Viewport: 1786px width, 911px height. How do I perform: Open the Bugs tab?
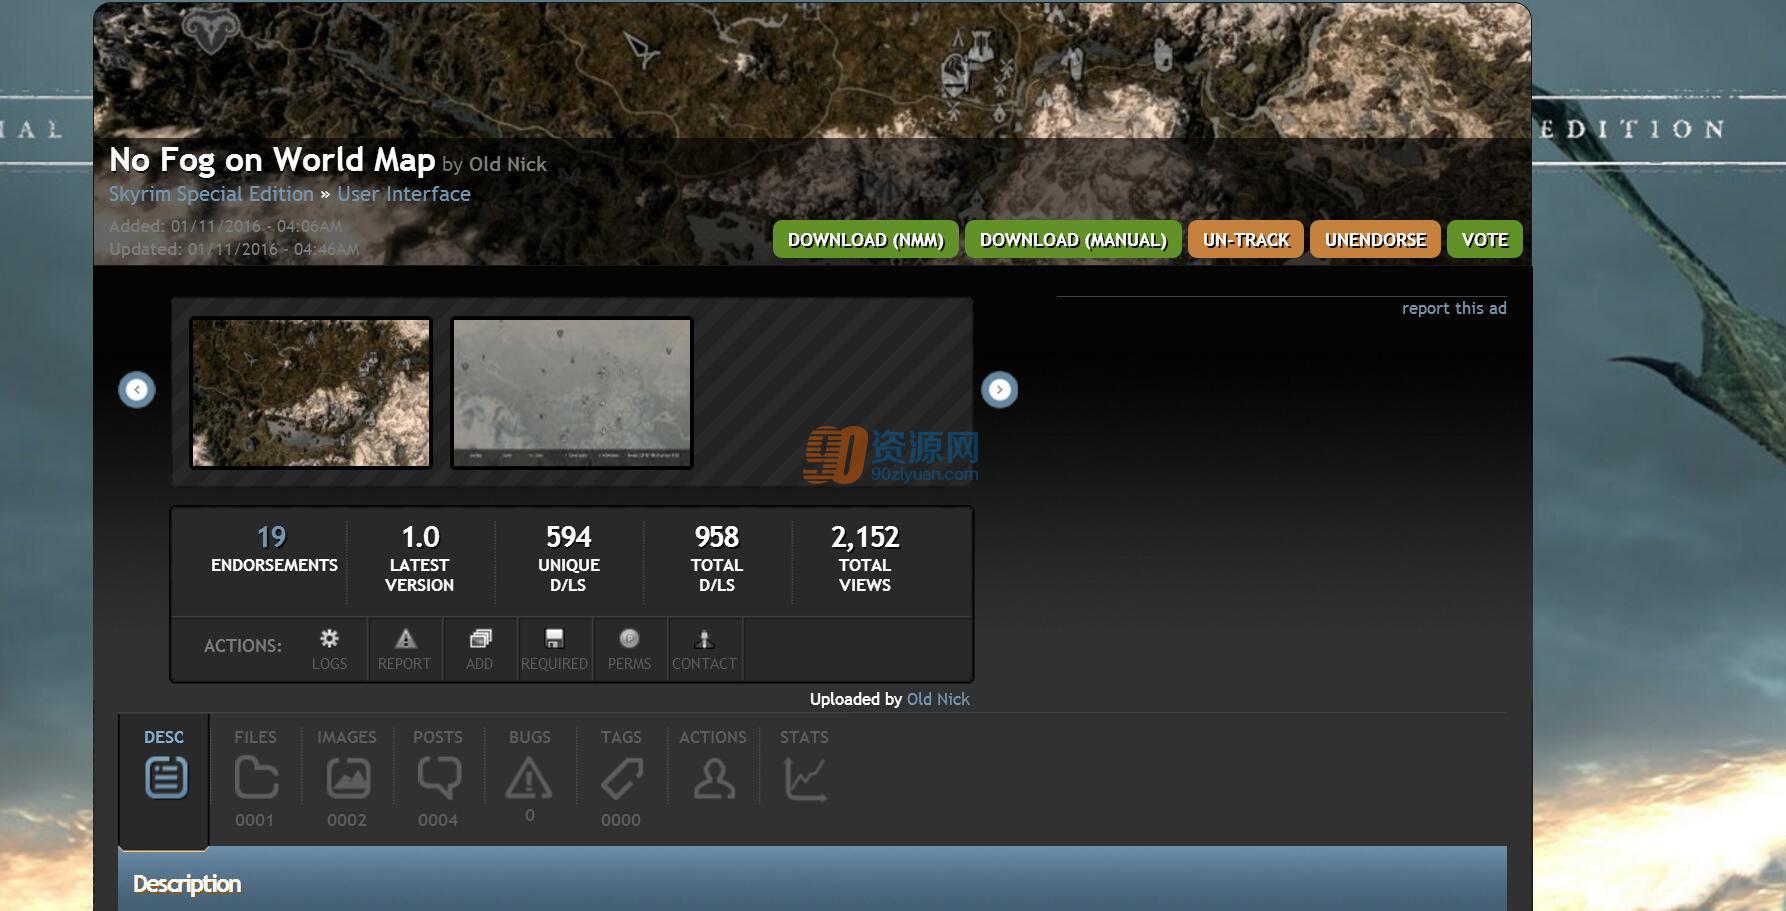tap(529, 776)
